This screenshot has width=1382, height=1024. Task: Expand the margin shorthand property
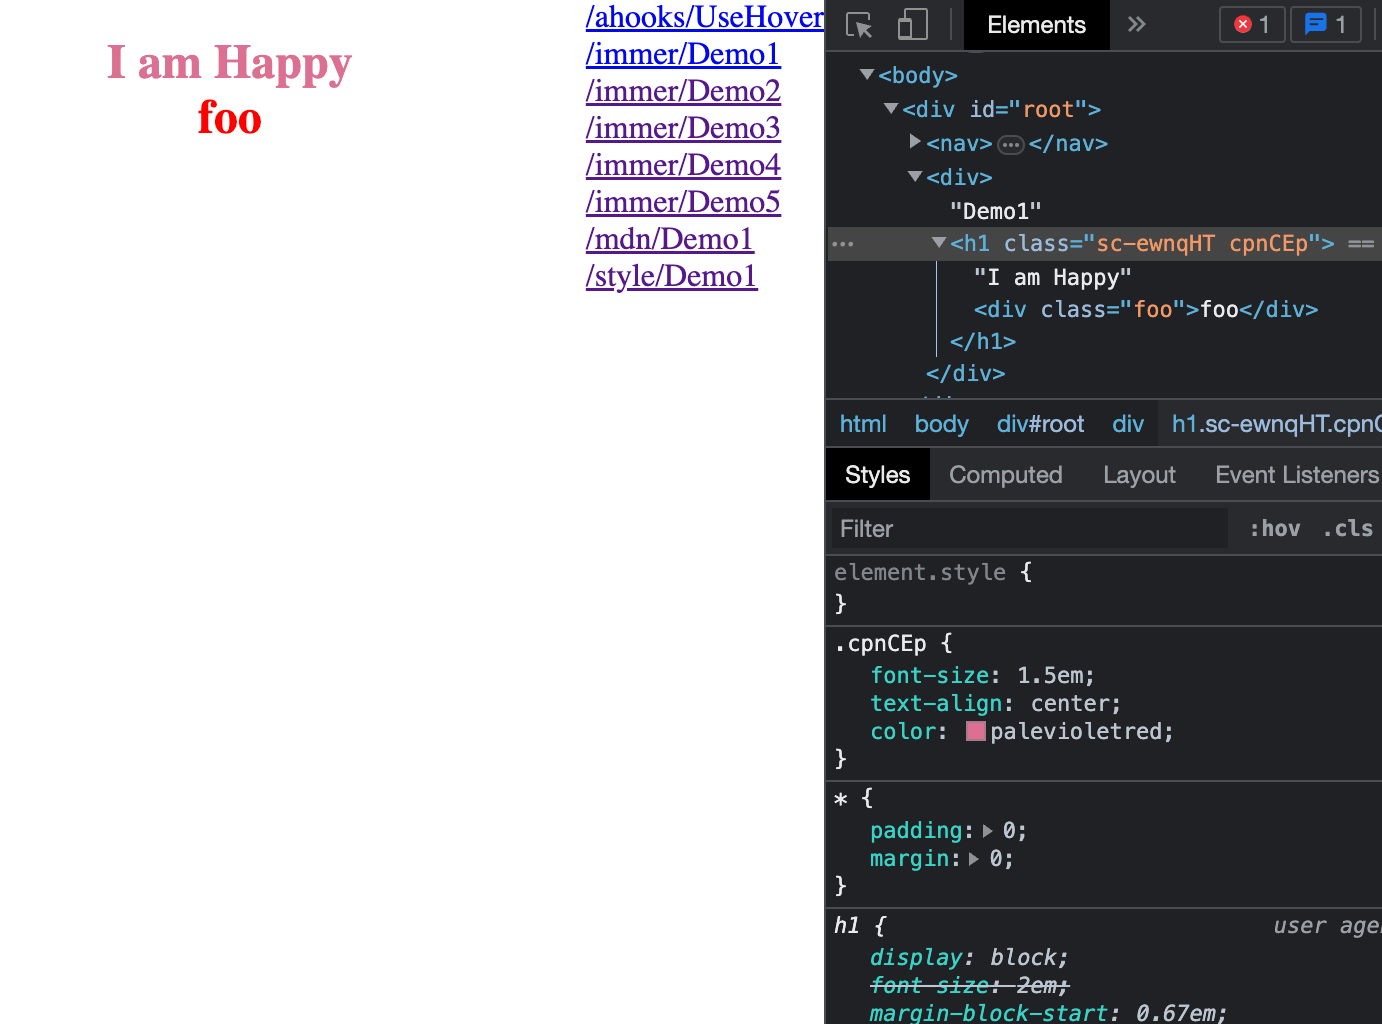coord(974,859)
